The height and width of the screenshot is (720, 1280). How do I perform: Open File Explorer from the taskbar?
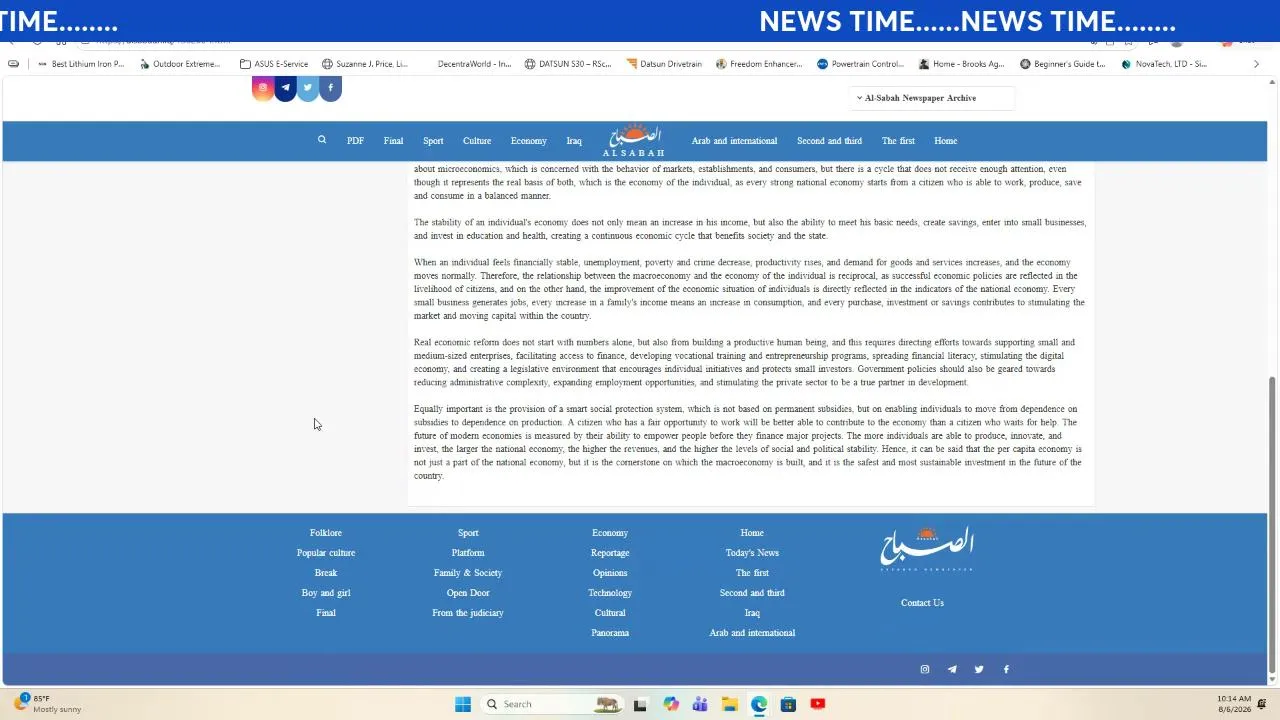coord(730,704)
